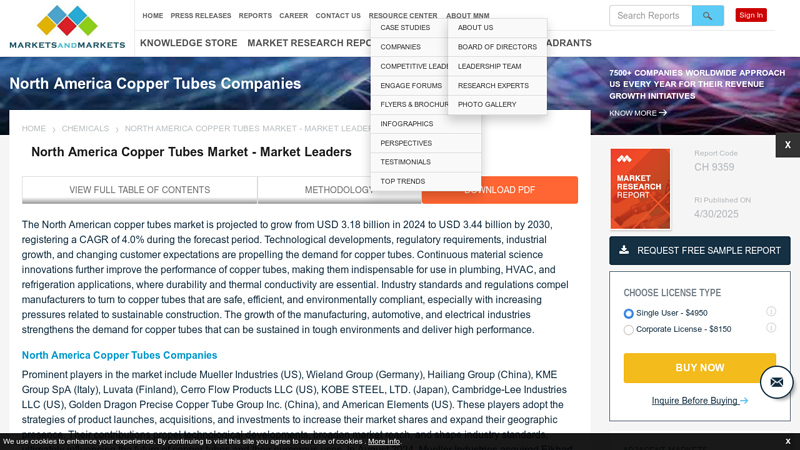Viewport: 800px width, 450px height.
Task: Click North America Copper Tubes Companies heading link
Action: [x=119, y=356]
